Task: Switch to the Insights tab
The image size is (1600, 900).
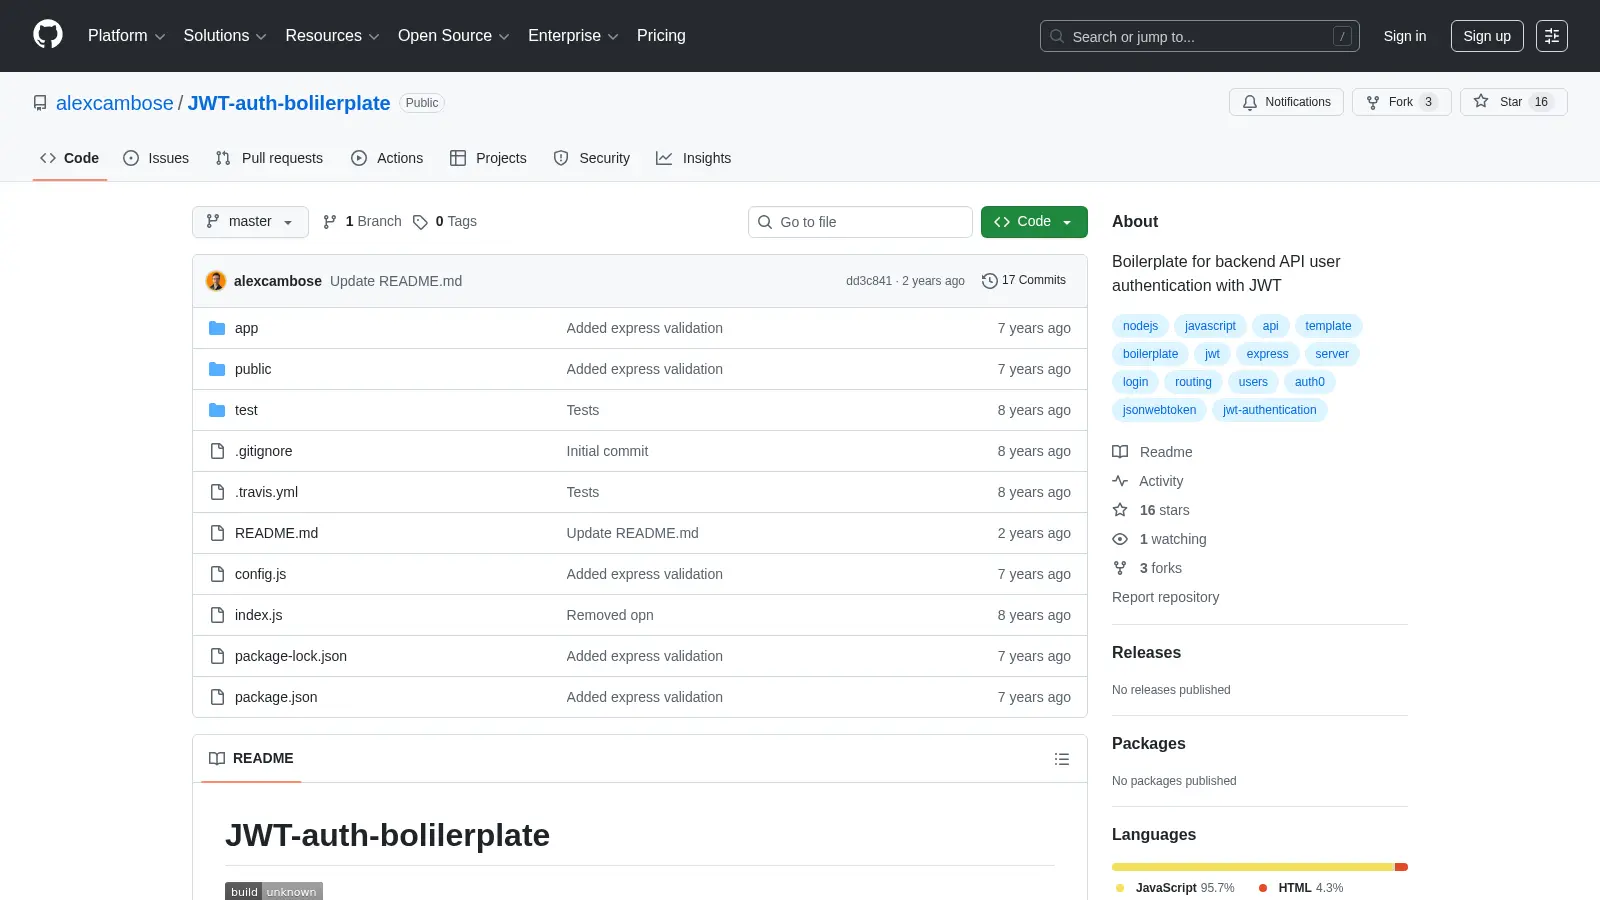Action: pyautogui.click(x=694, y=158)
